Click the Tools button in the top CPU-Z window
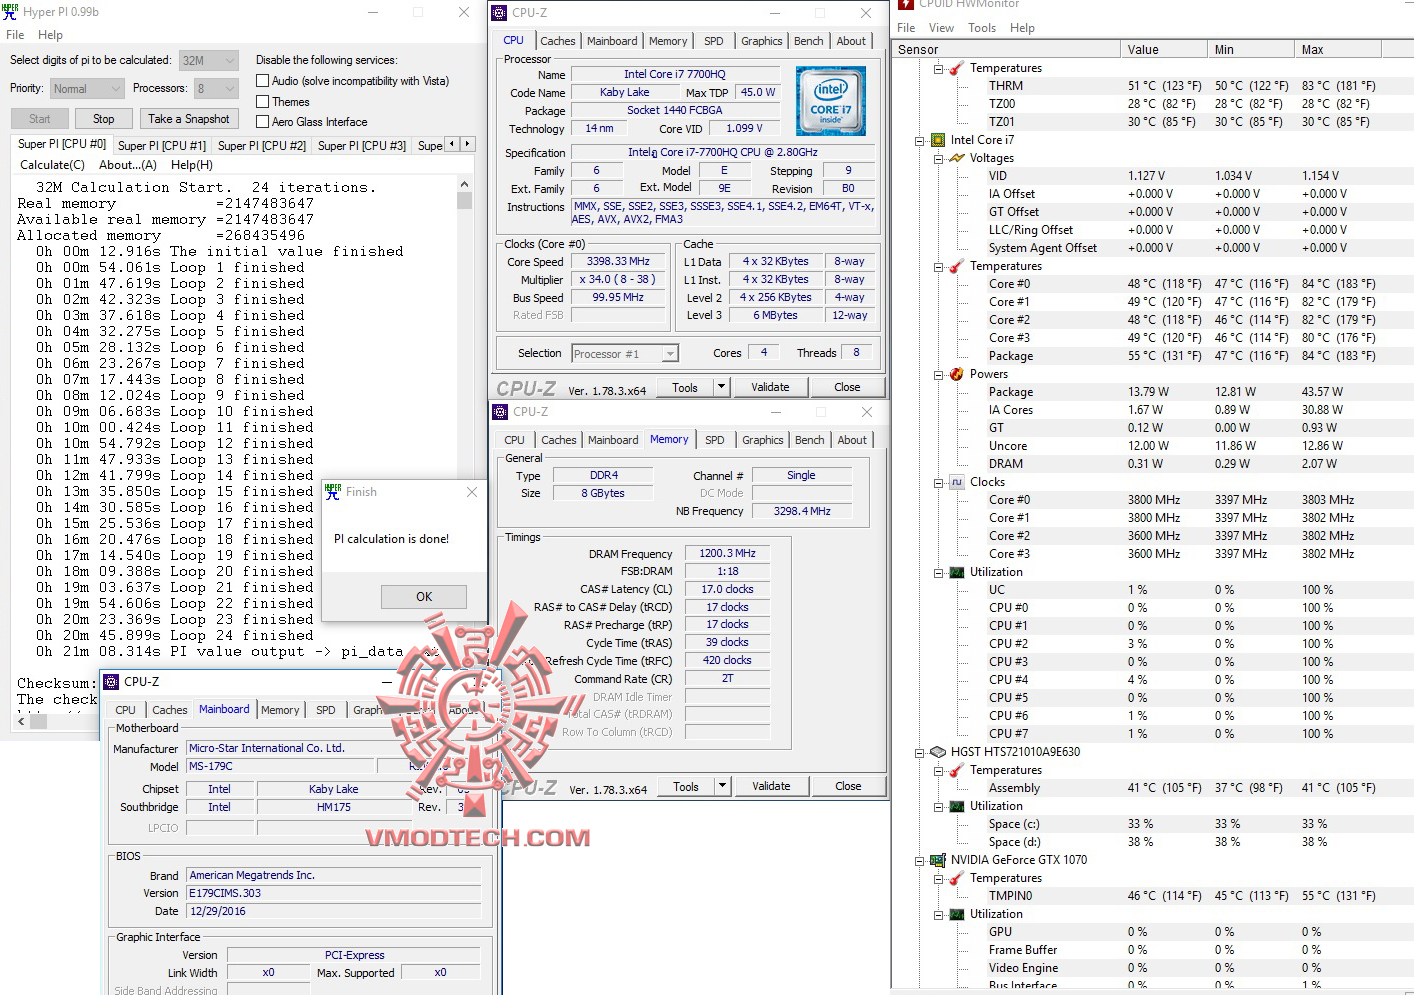The image size is (1414, 995). point(685,387)
